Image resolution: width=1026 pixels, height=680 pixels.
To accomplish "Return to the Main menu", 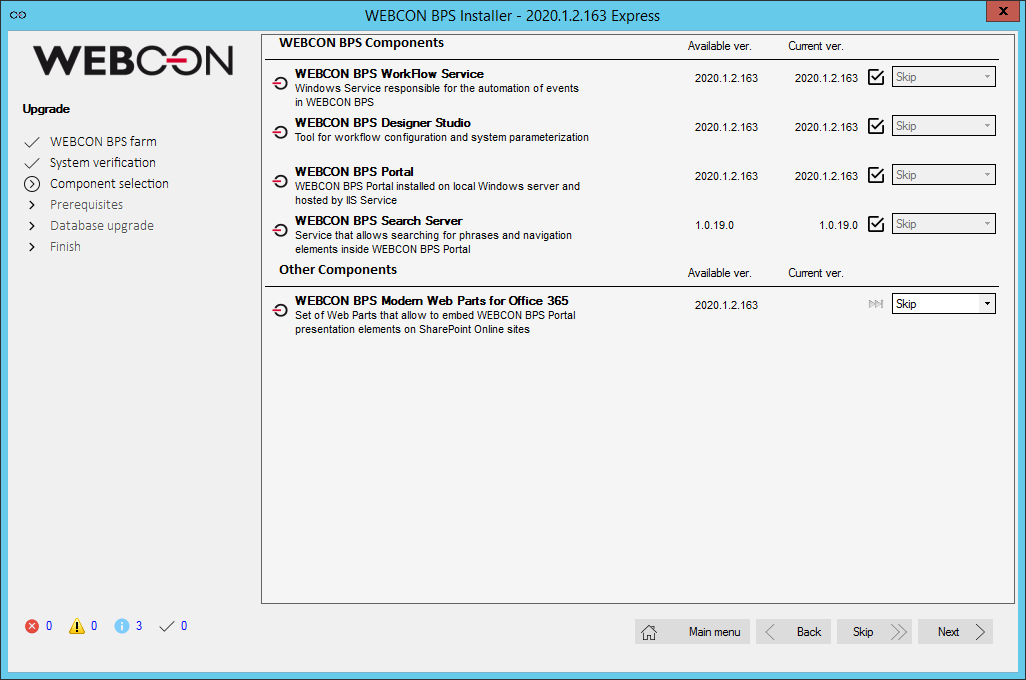I will click(691, 631).
